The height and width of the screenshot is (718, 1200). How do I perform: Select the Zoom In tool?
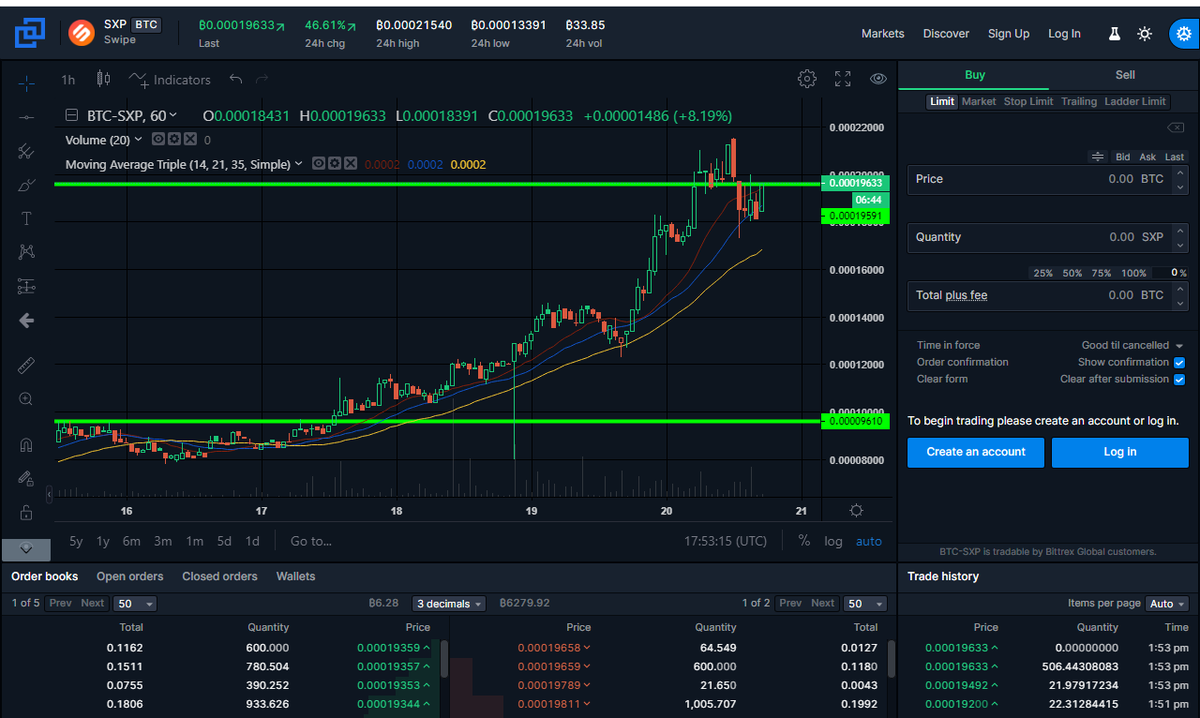coord(27,399)
